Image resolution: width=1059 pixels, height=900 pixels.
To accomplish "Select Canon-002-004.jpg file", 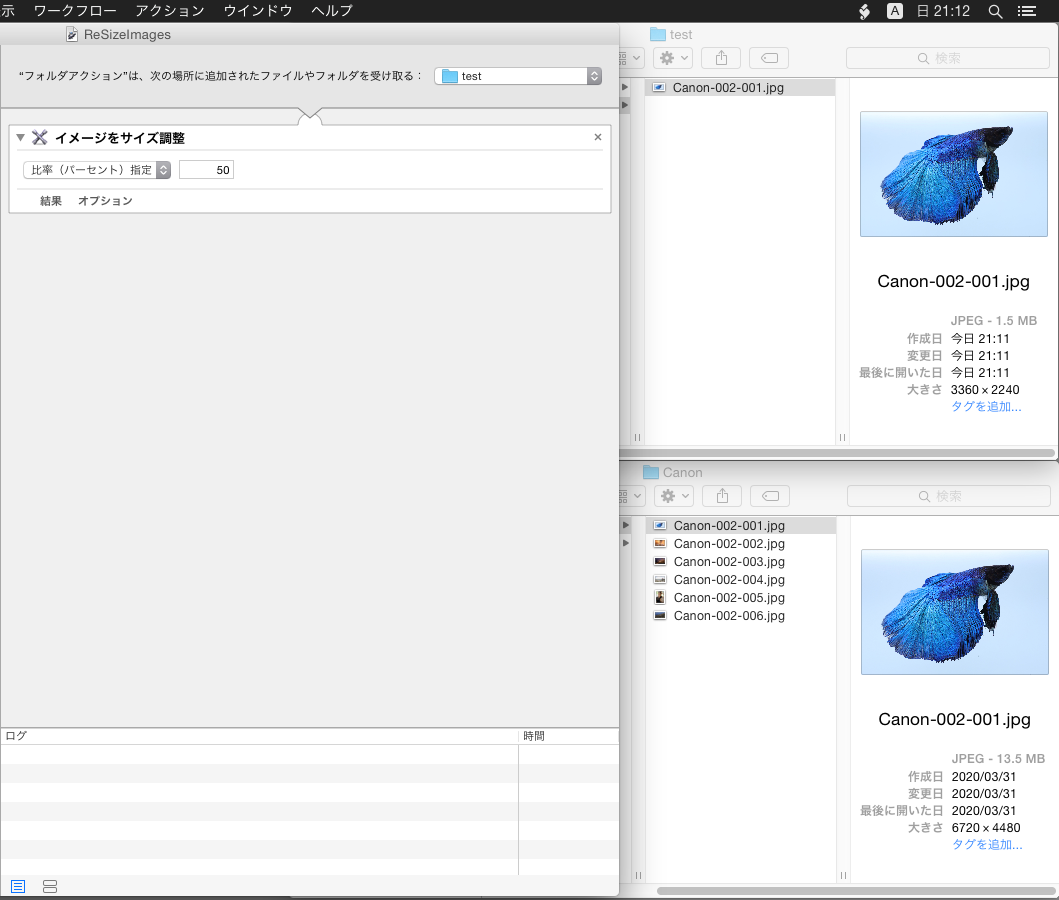I will coord(741,580).
